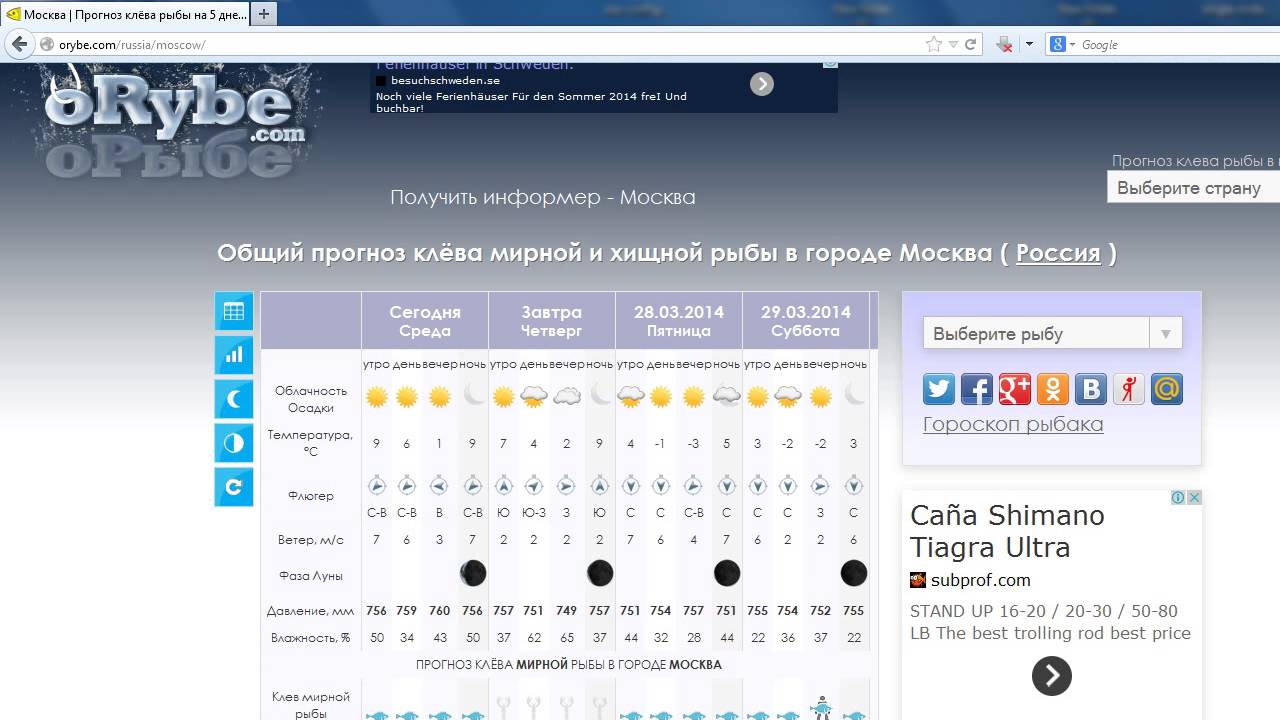Click 'Получить информер - Москва' link

pyautogui.click(x=543, y=197)
